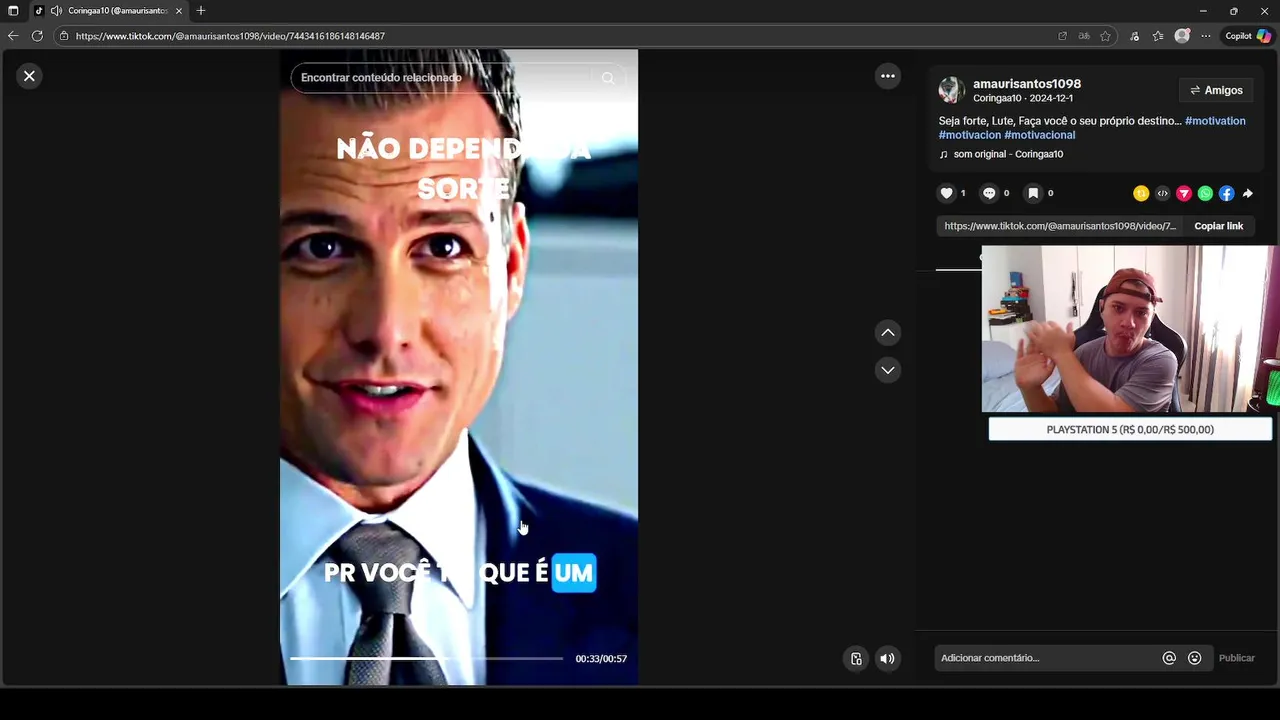Open the browser media control icon

click(1134, 36)
